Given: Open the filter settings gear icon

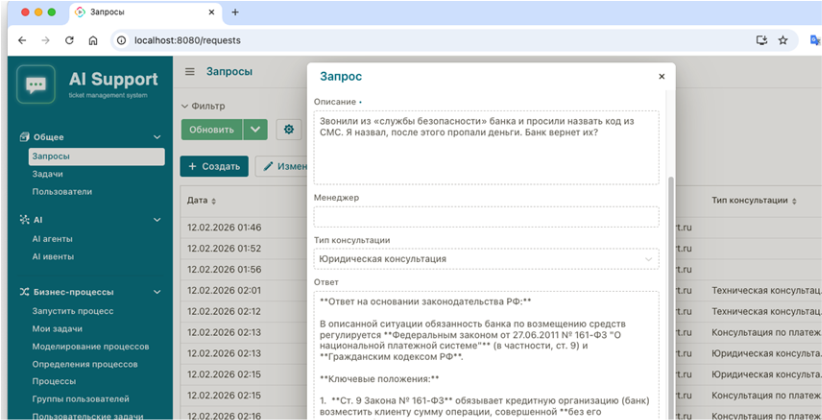Looking at the screenshot, I should [x=289, y=129].
